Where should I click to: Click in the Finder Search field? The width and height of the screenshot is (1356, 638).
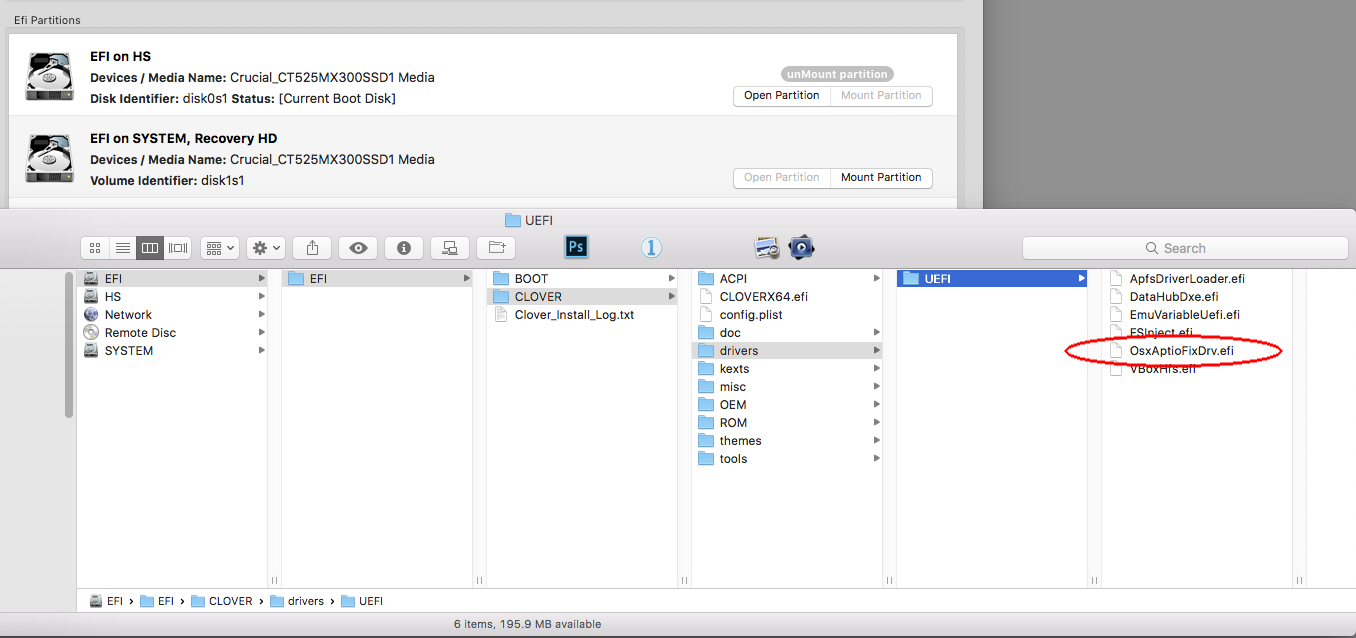1185,248
